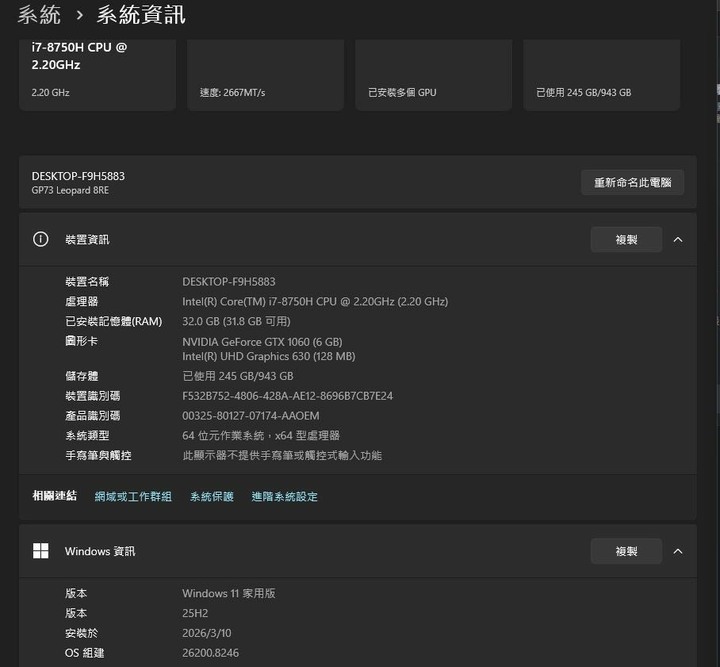The width and height of the screenshot is (720, 667).
Task: Click the 系統類型 label
Action: tap(87, 436)
